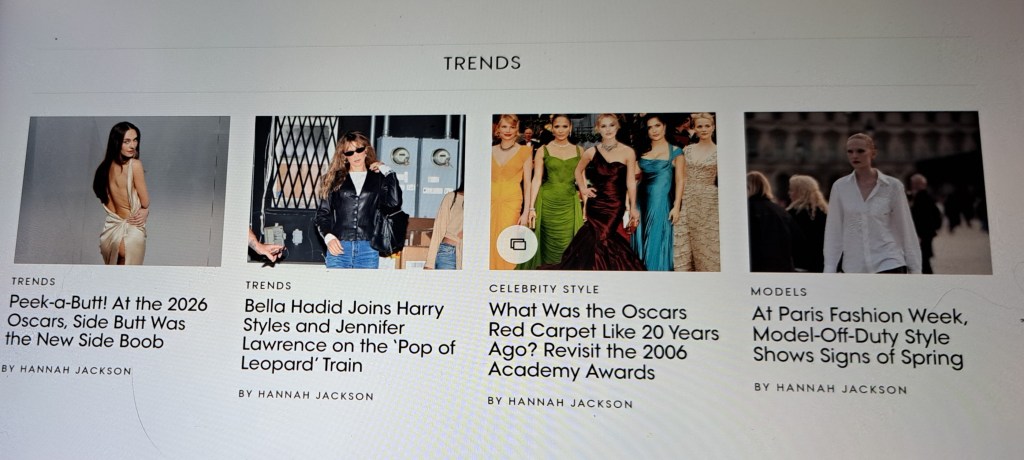Open the Peek-a-Butt 2026 Oscars article headline
The width and height of the screenshot is (1024, 460).
(x=106, y=322)
